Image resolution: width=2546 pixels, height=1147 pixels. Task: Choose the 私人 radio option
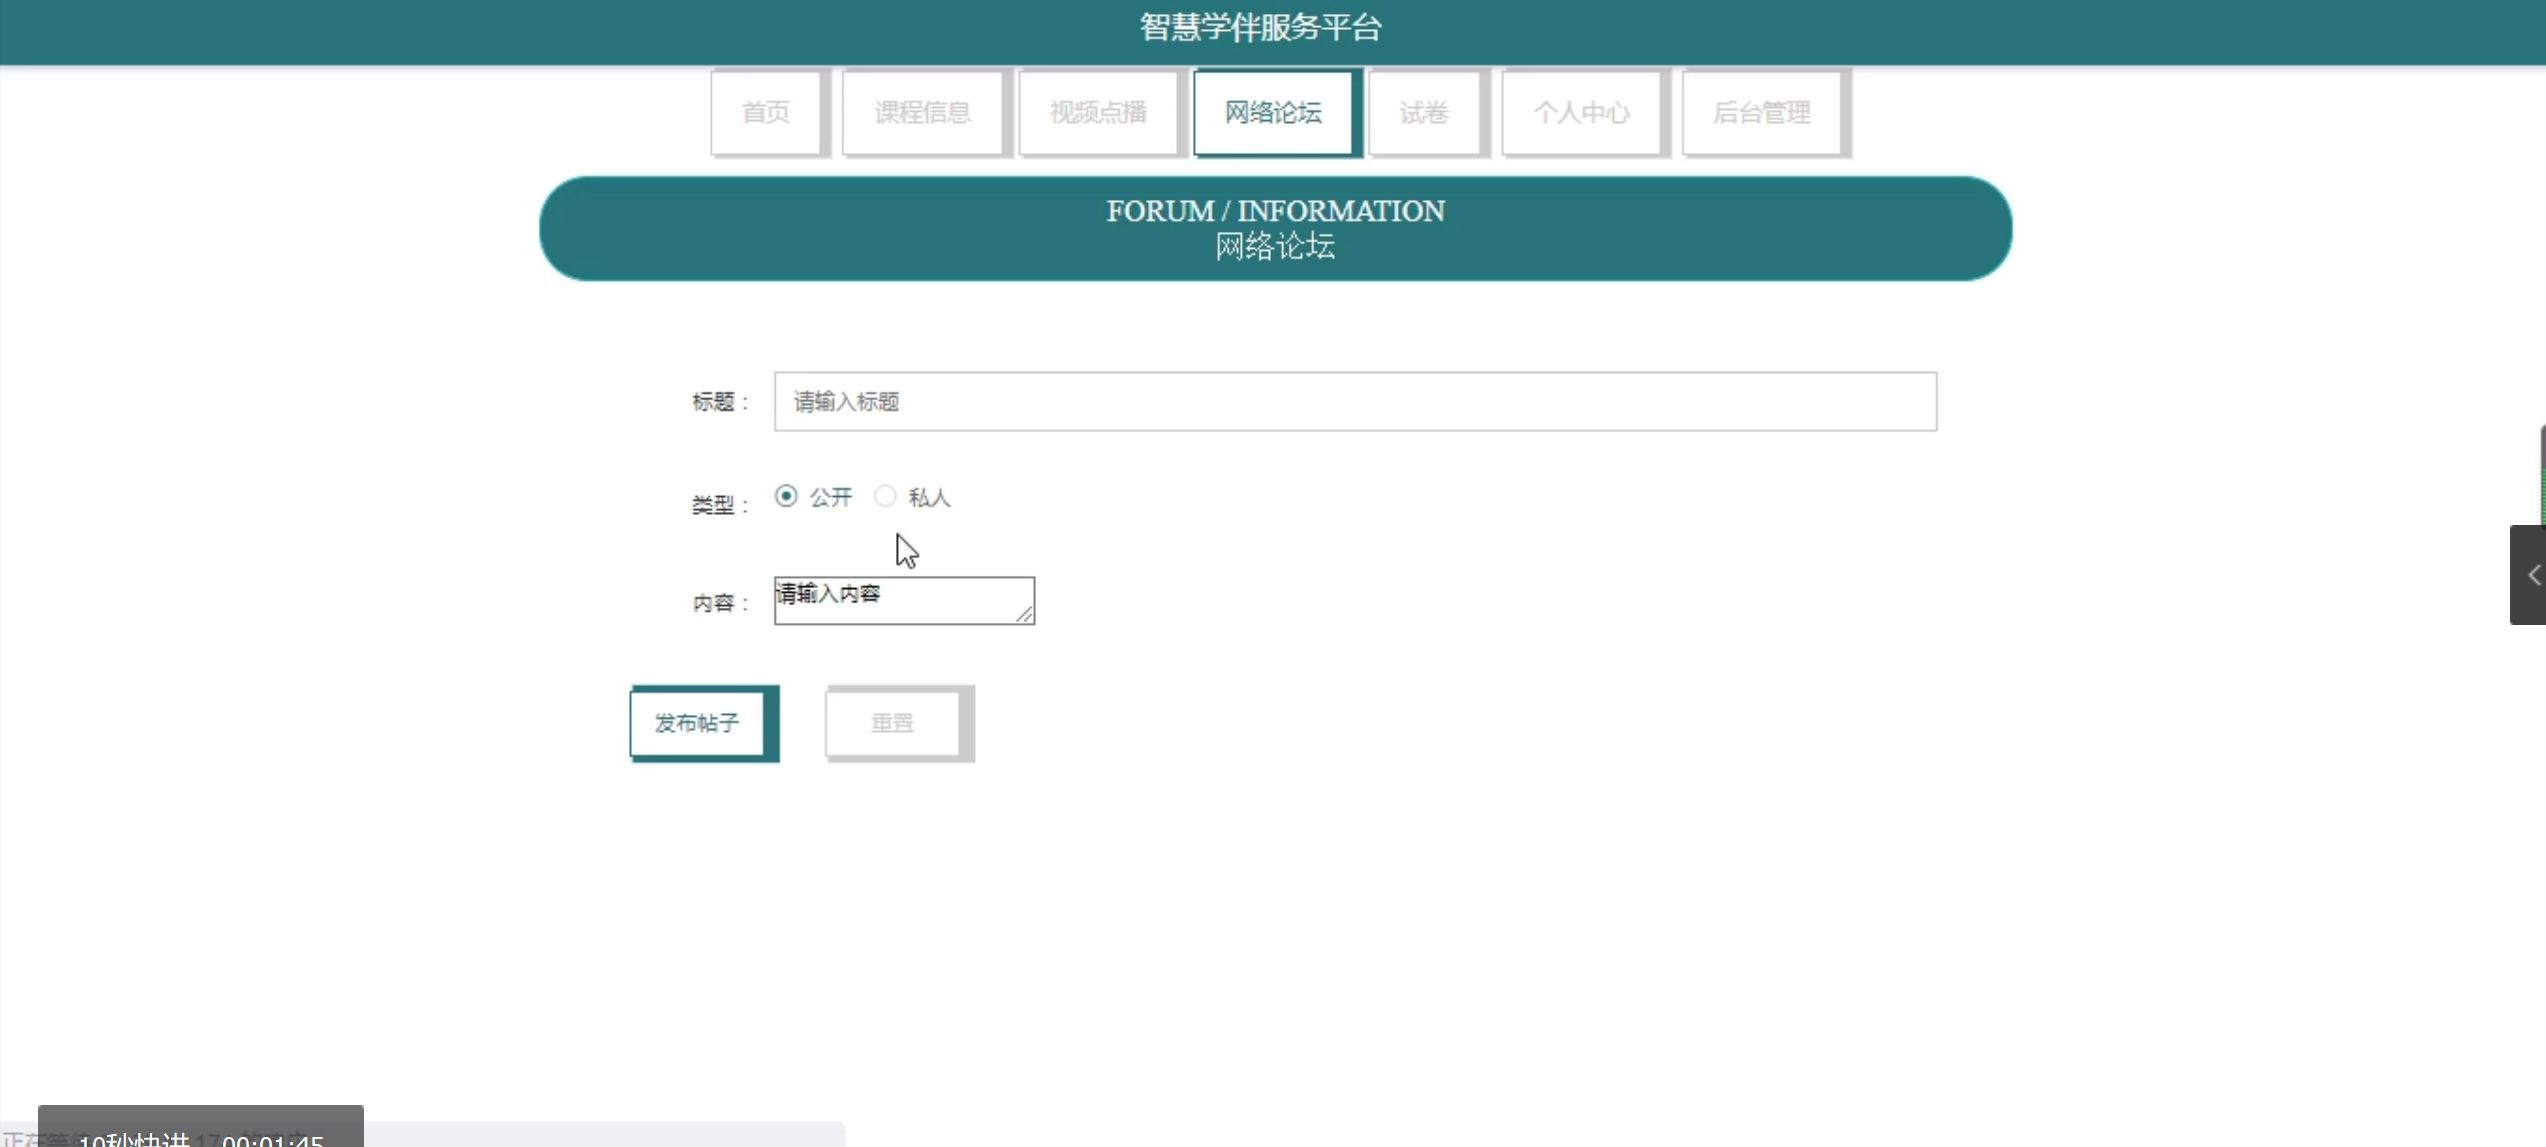point(885,496)
